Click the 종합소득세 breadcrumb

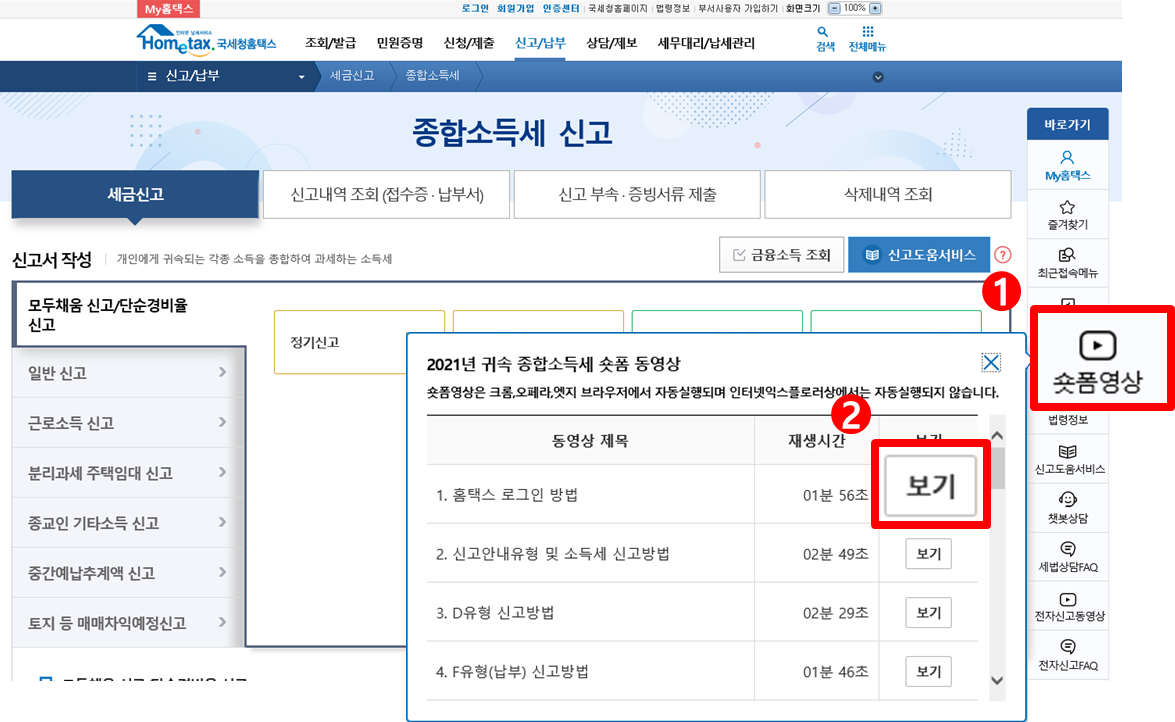pos(432,76)
